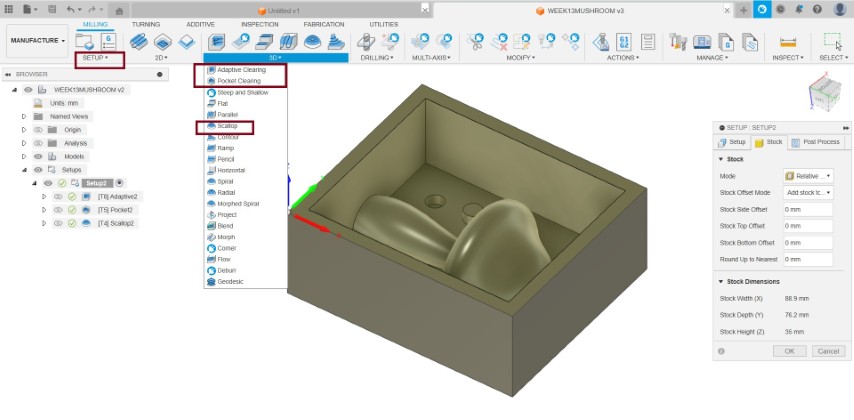Expand the [T4] Scallop2 operation node

(44, 223)
